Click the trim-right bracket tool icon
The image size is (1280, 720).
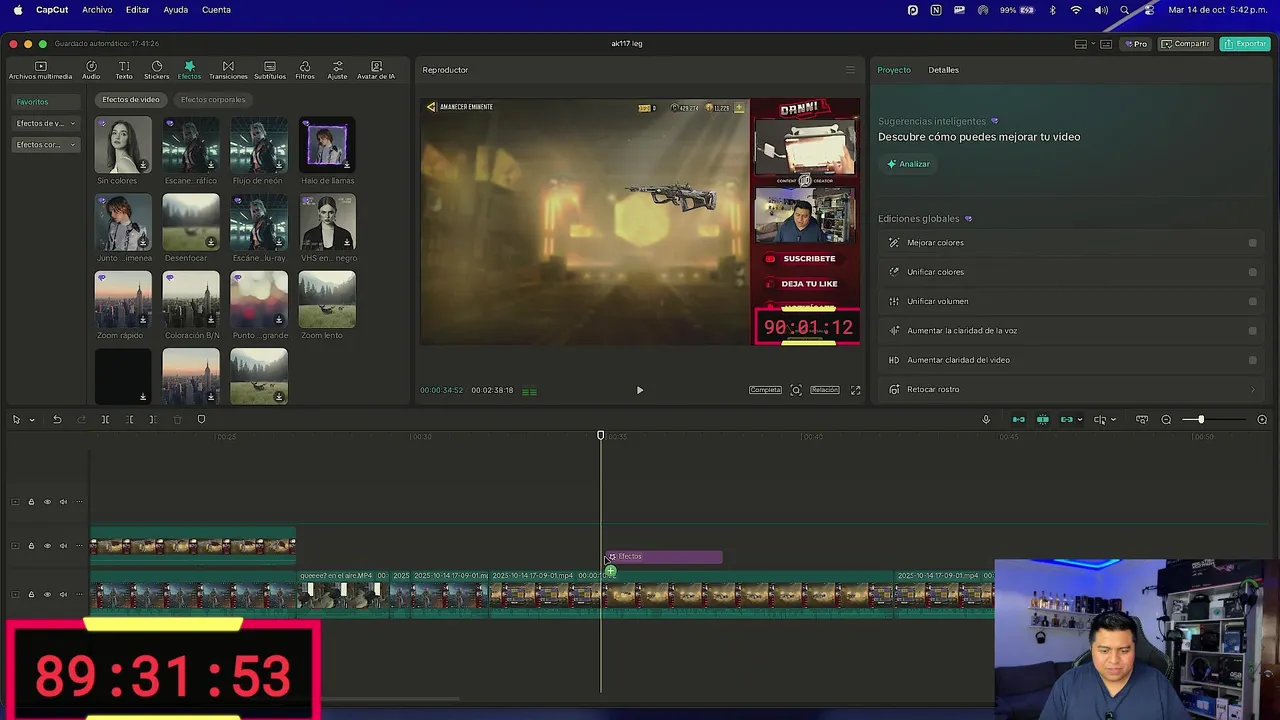[x=153, y=420]
